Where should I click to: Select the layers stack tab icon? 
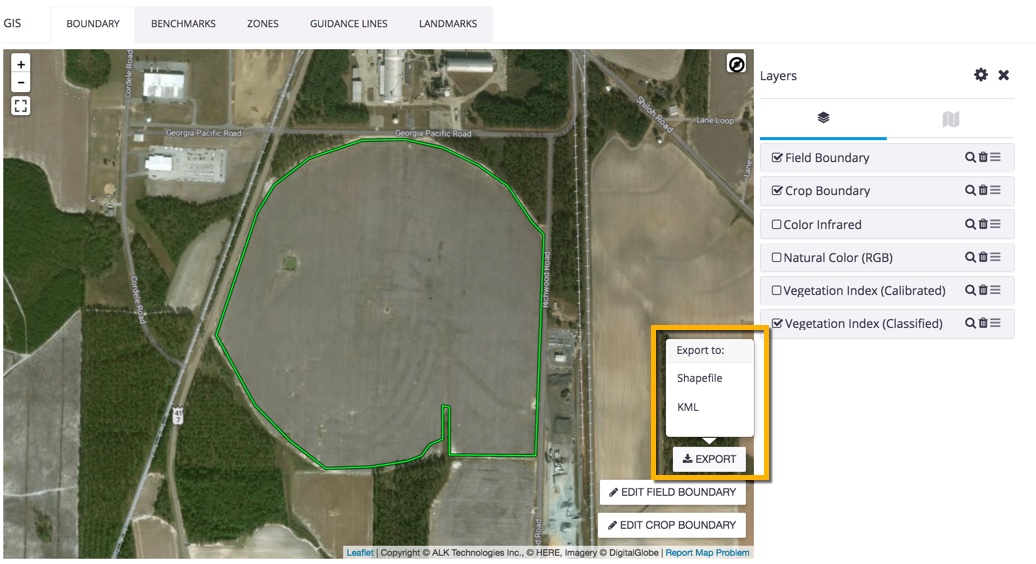(x=823, y=118)
